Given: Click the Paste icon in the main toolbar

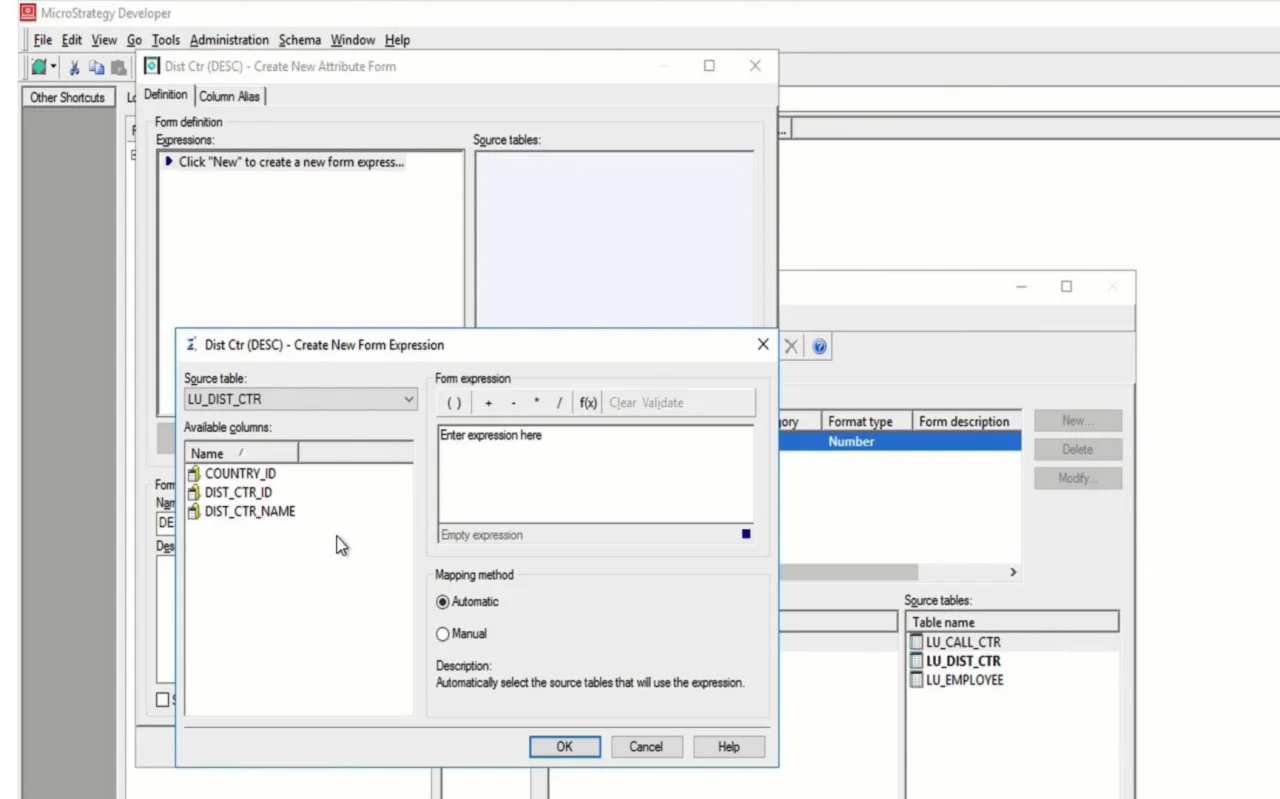Looking at the screenshot, I should (x=119, y=67).
